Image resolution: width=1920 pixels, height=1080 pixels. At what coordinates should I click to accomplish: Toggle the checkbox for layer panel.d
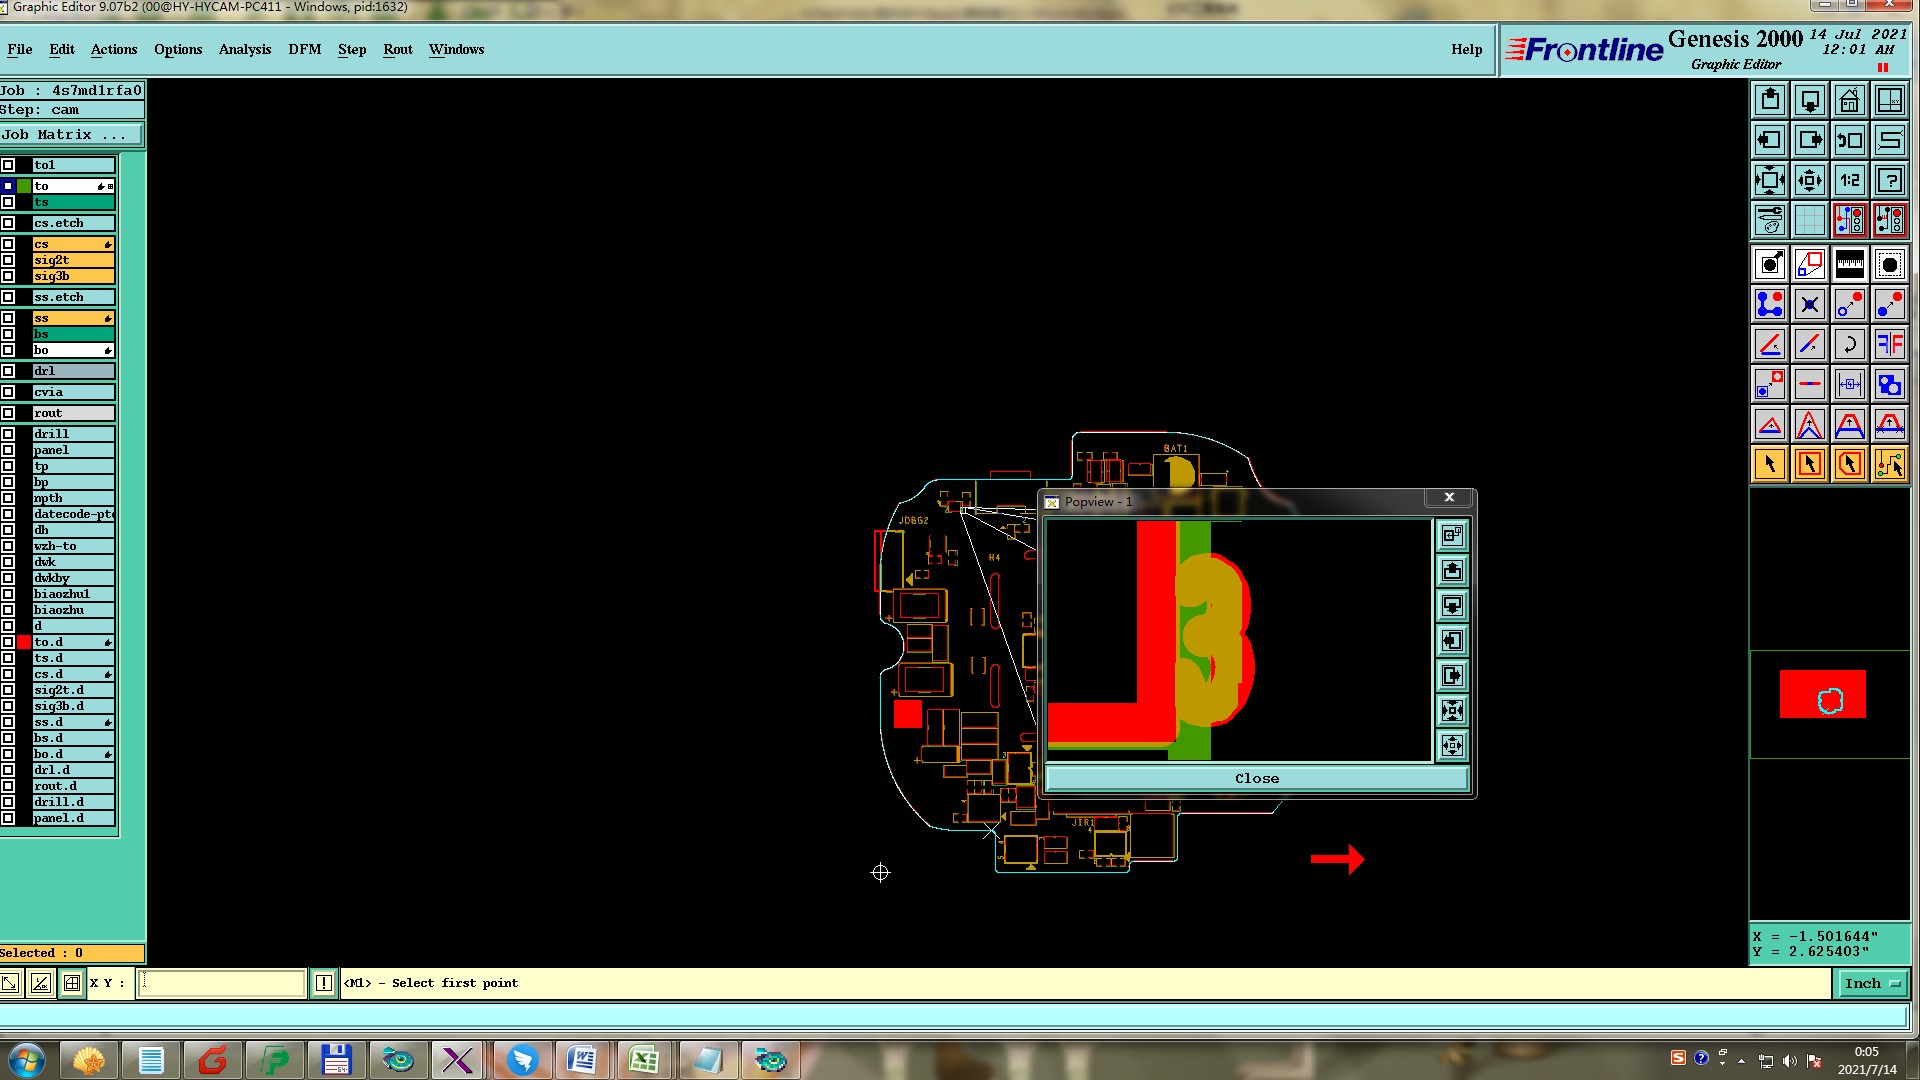[x=8, y=818]
